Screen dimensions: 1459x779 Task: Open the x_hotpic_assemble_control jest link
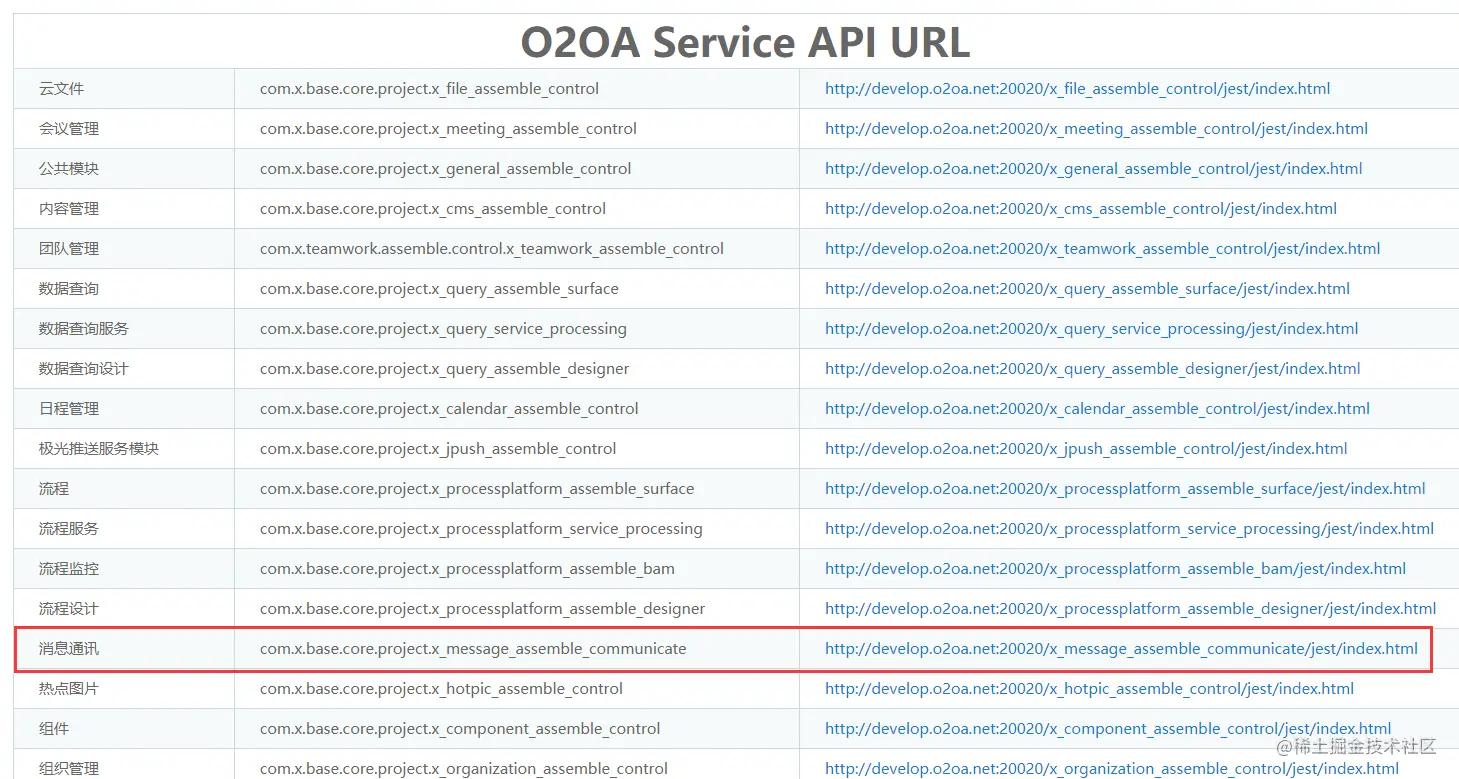(x=1089, y=689)
